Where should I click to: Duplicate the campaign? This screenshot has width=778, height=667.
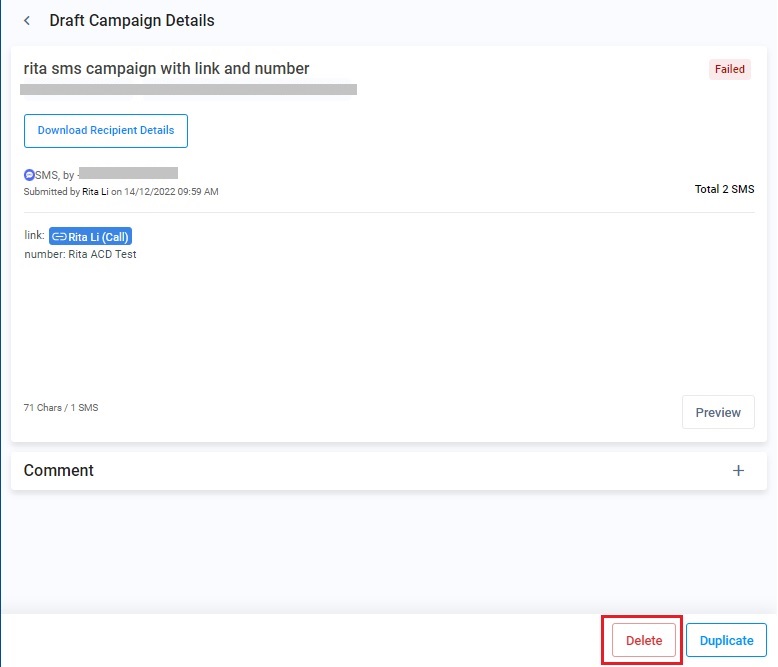726,640
